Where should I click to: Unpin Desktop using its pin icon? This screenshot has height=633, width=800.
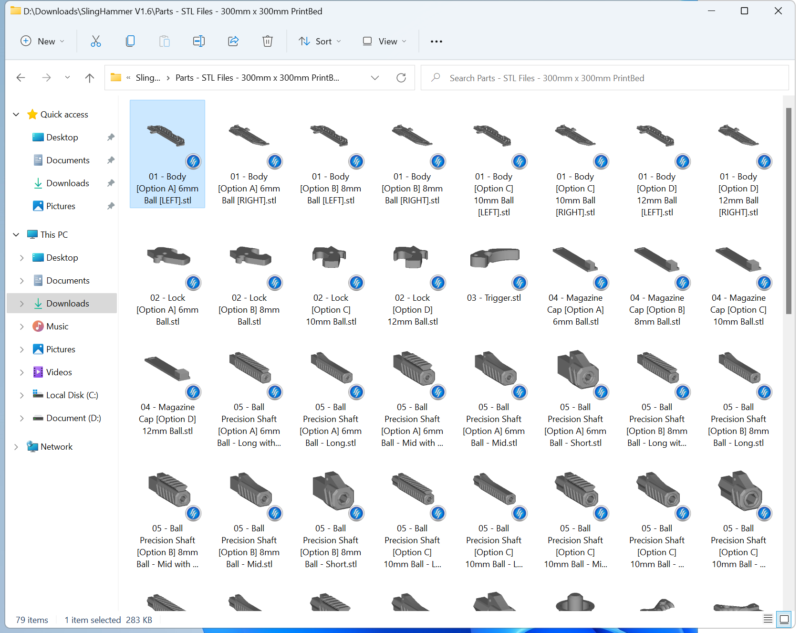coord(111,137)
